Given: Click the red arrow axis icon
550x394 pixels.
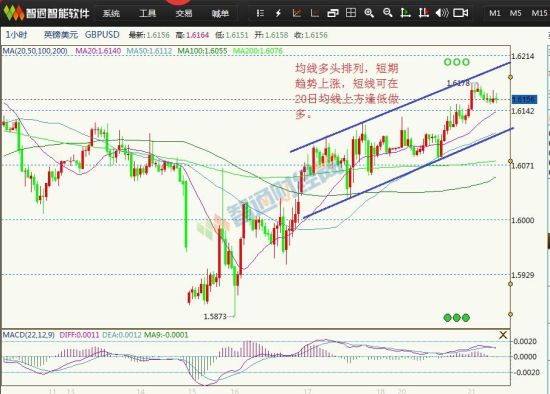Looking at the screenshot, I should click(x=424, y=13).
